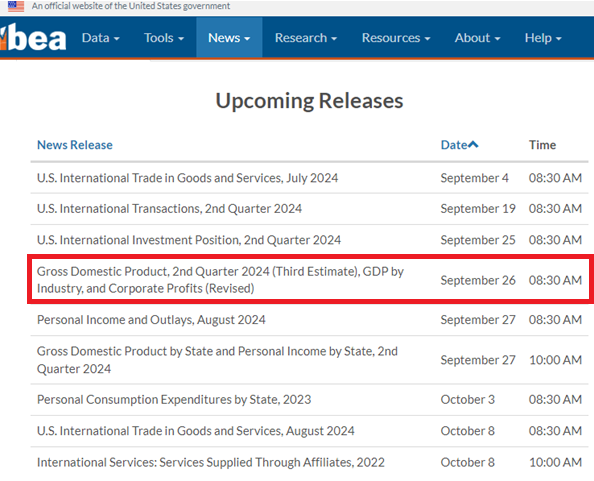Click the US flag icon
The image size is (594, 481).
click(16, 6)
